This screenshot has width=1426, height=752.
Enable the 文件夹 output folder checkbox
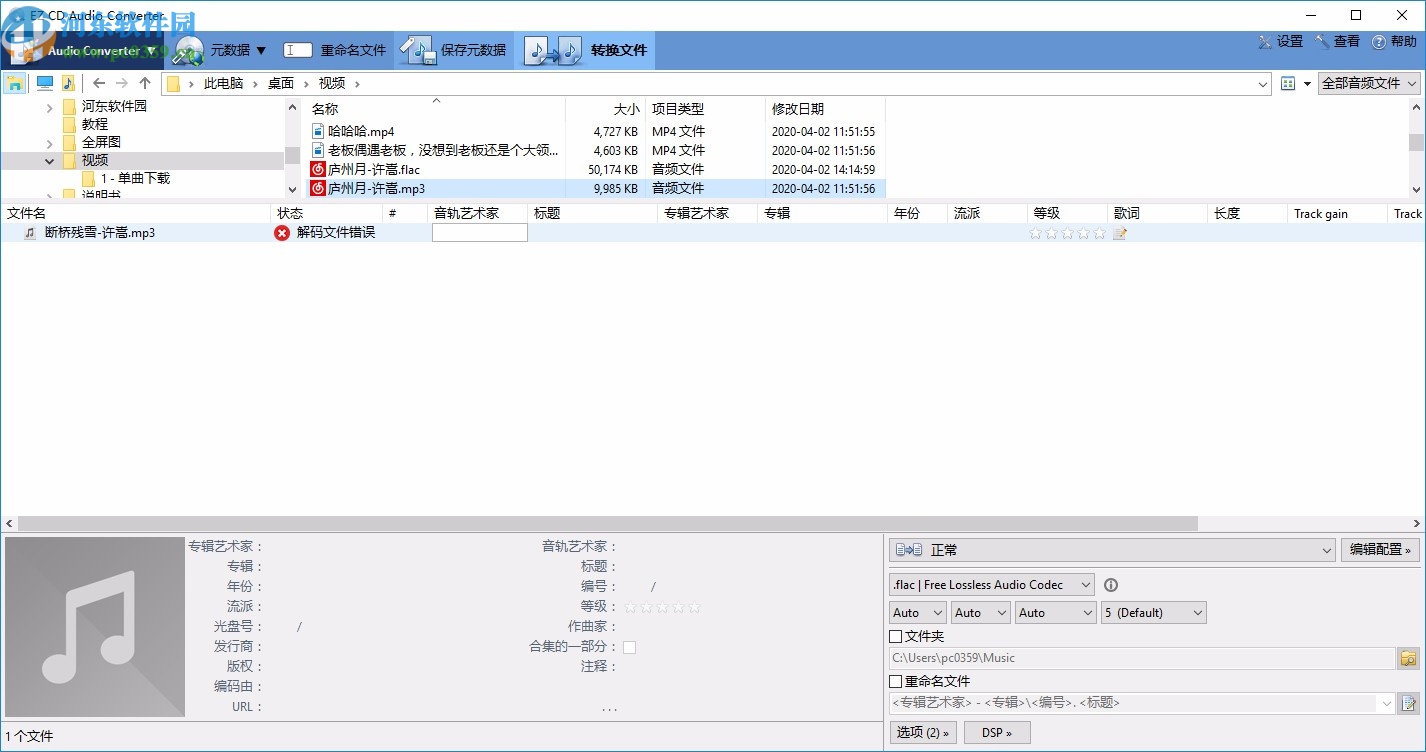coord(897,636)
